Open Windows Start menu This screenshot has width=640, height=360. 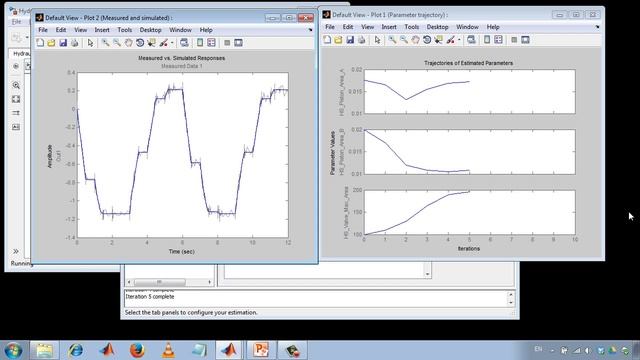point(13,350)
